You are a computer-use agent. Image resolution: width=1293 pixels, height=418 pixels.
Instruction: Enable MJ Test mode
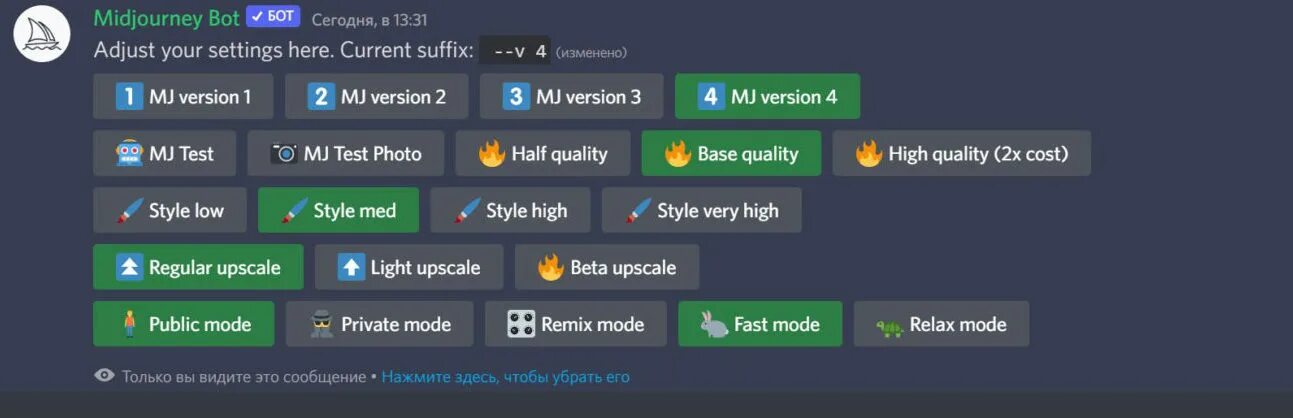pos(164,153)
